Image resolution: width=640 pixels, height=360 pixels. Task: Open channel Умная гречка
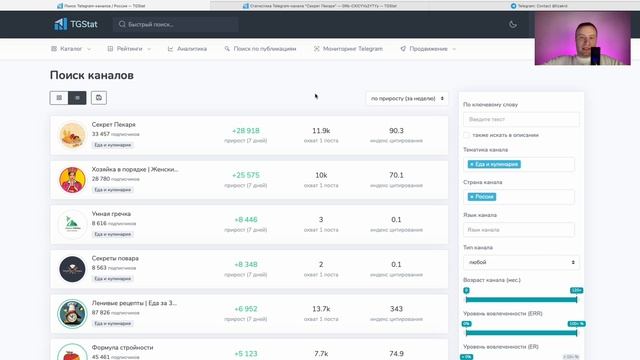pyautogui.click(x=111, y=213)
